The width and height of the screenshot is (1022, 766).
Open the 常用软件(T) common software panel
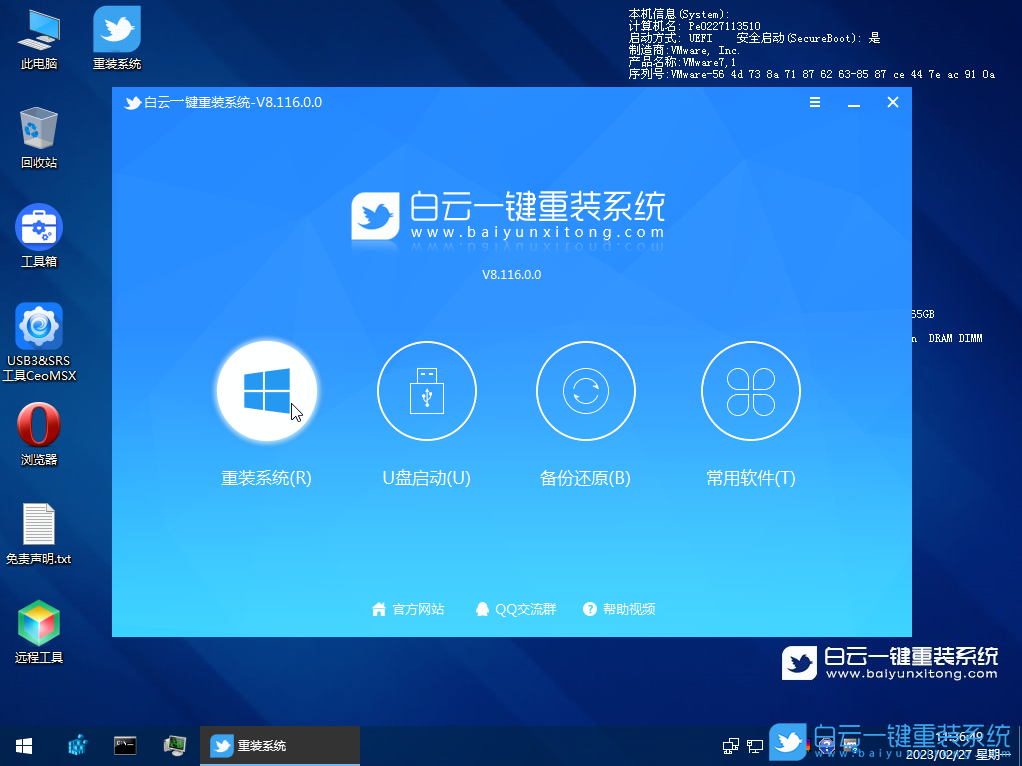[x=750, y=391]
